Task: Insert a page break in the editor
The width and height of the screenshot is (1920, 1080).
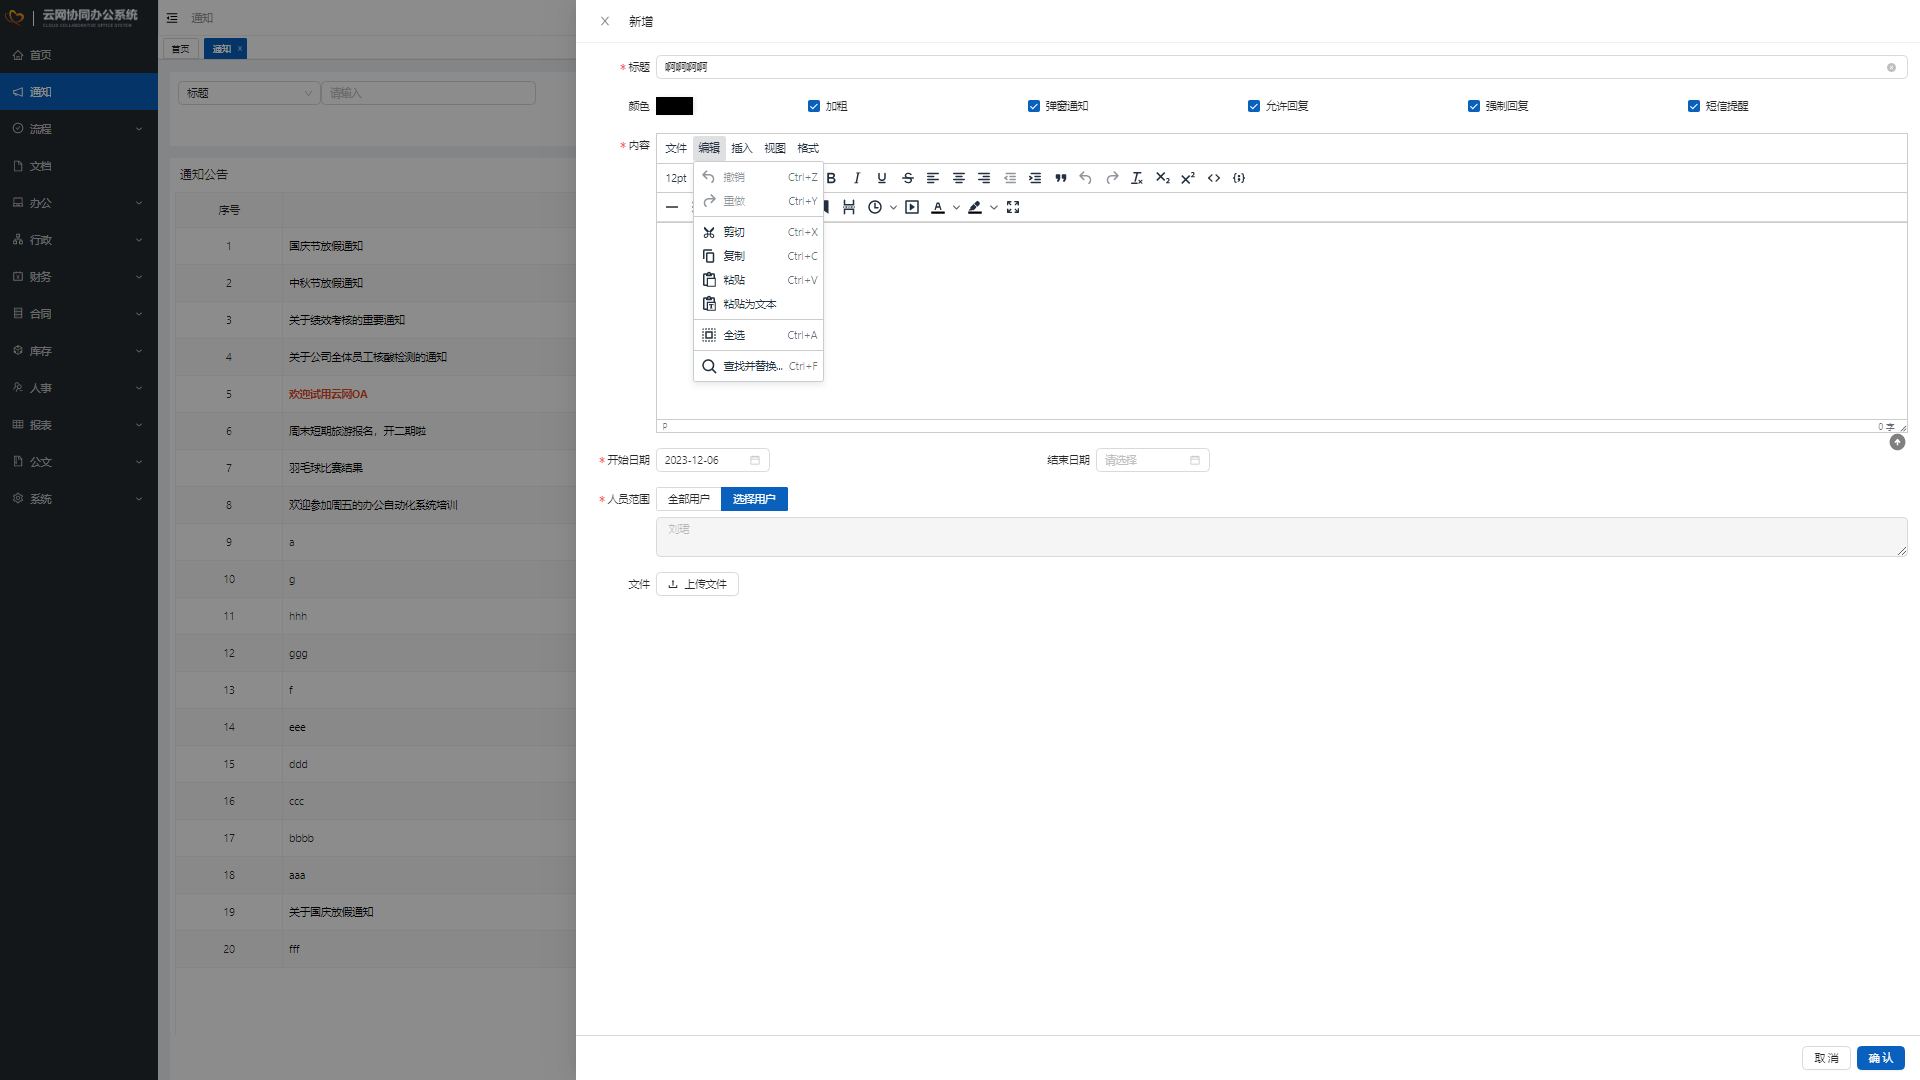Action: pos(849,207)
